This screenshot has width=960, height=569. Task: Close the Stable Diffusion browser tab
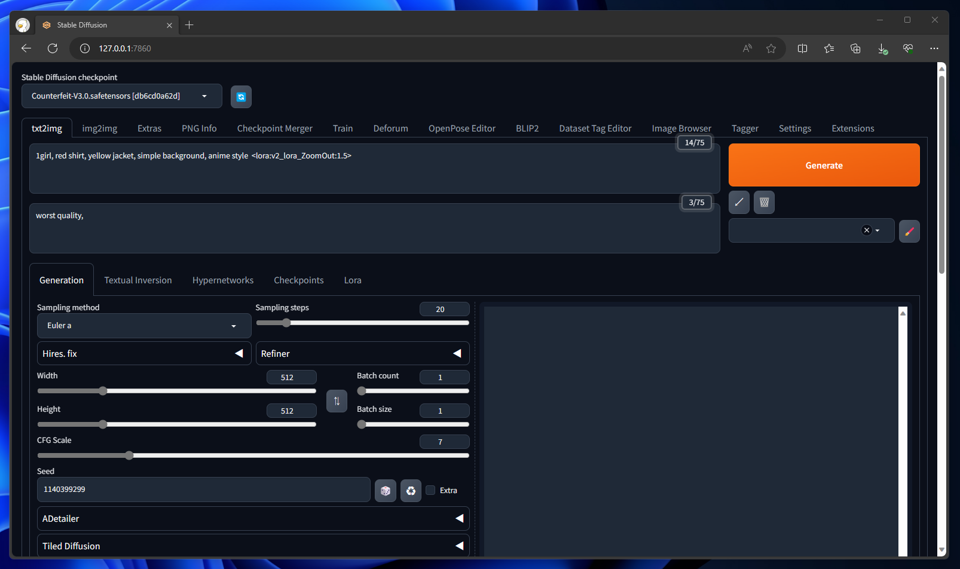169,25
